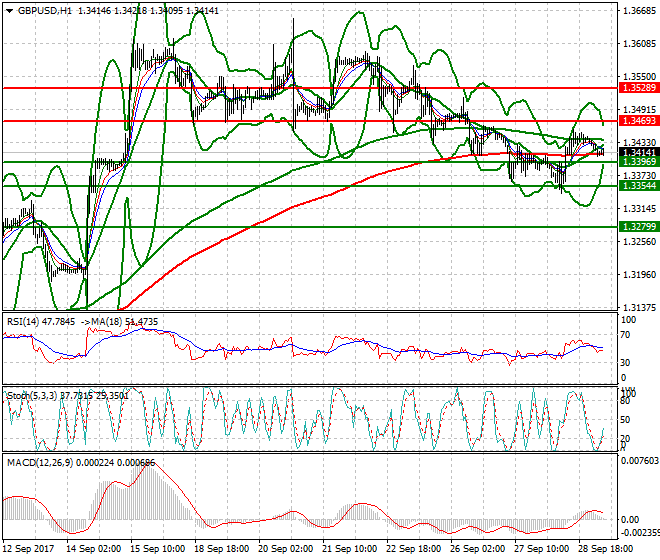This screenshot has width=660, height=560.
Task: Select the red 1.34693 resistance price label
Action: [x=639, y=121]
